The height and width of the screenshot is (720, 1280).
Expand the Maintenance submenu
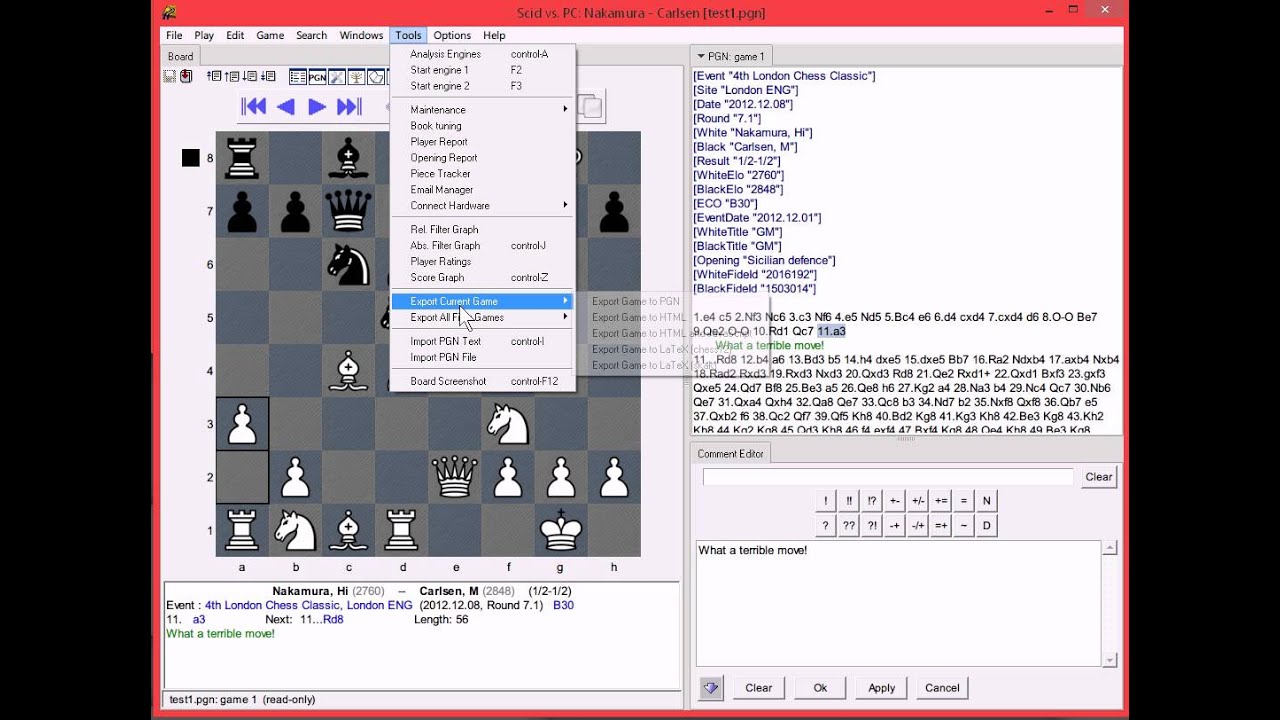(x=482, y=110)
